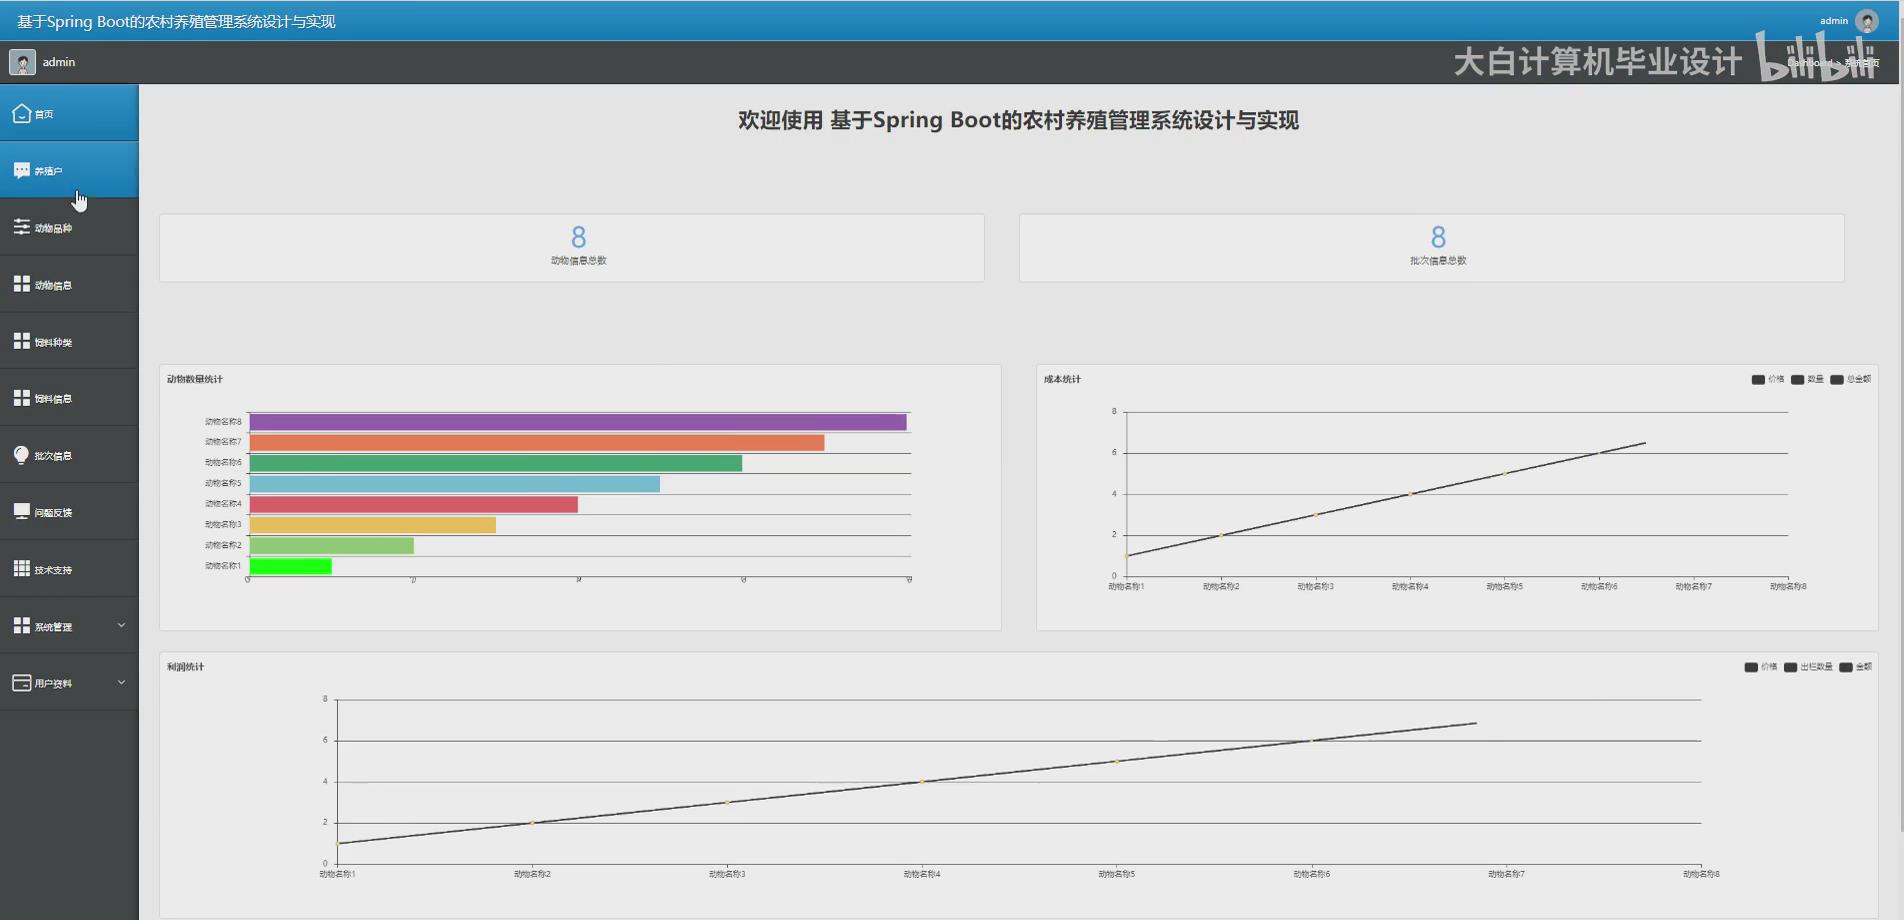Click the red 动物名称4 bar
The width and height of the screenshot is (1904, 920).
[414, 504]
